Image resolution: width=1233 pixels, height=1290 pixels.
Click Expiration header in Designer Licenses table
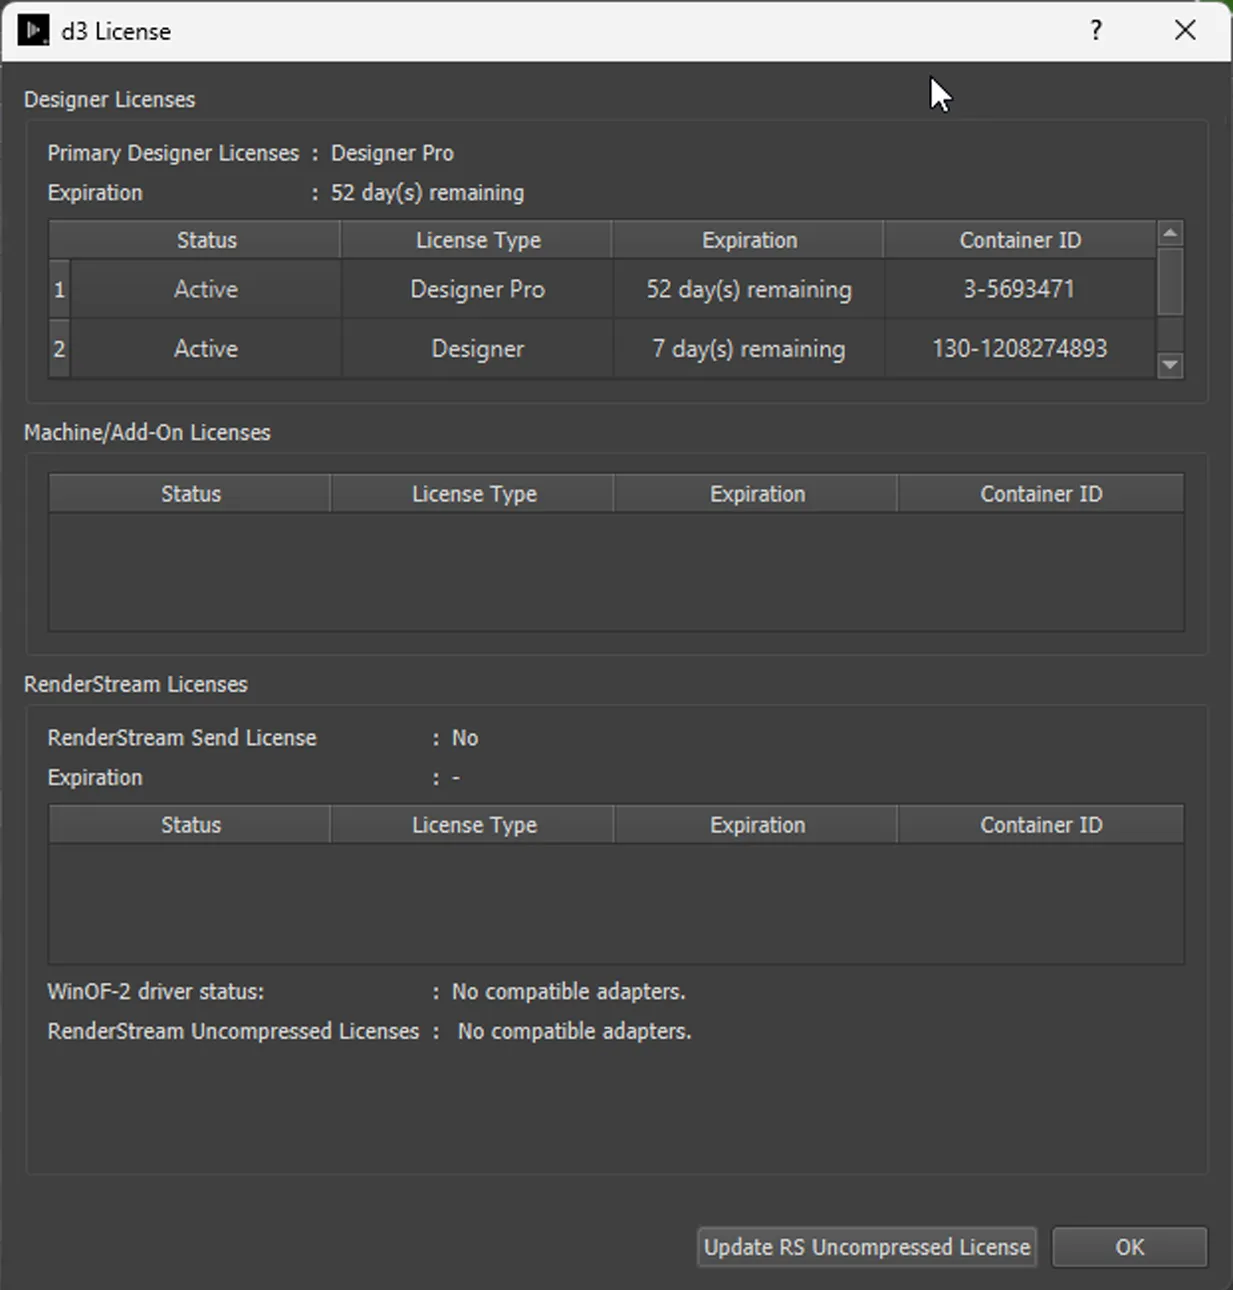pyautogui.click(x=749, y=240)
